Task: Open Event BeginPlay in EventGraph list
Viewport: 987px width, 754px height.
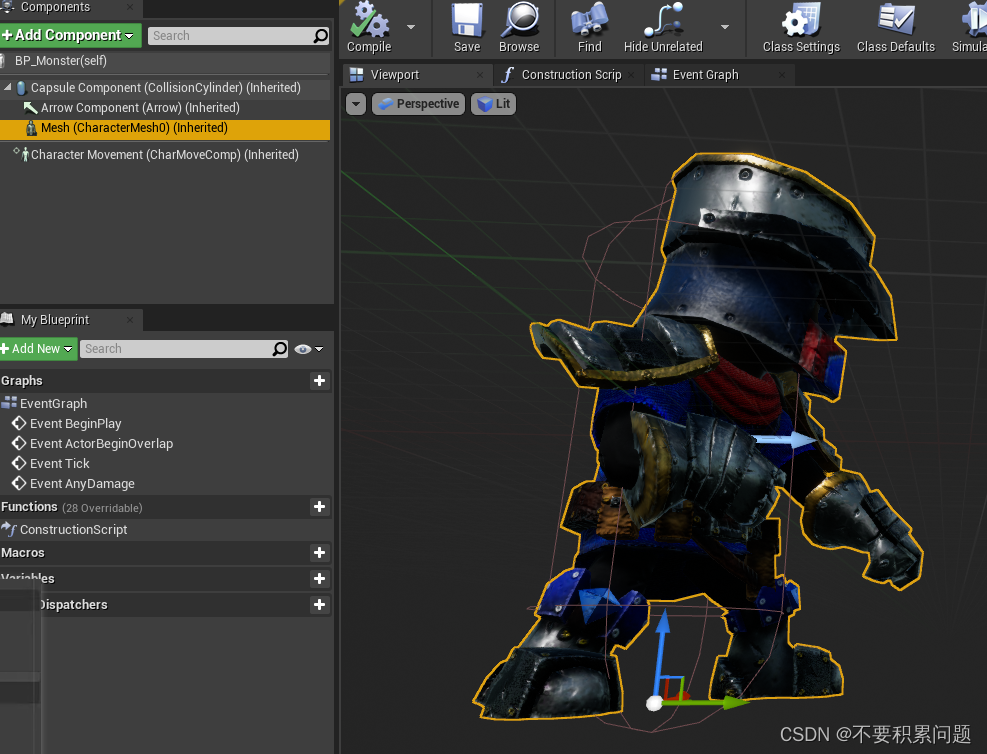Action: point(75,424)
